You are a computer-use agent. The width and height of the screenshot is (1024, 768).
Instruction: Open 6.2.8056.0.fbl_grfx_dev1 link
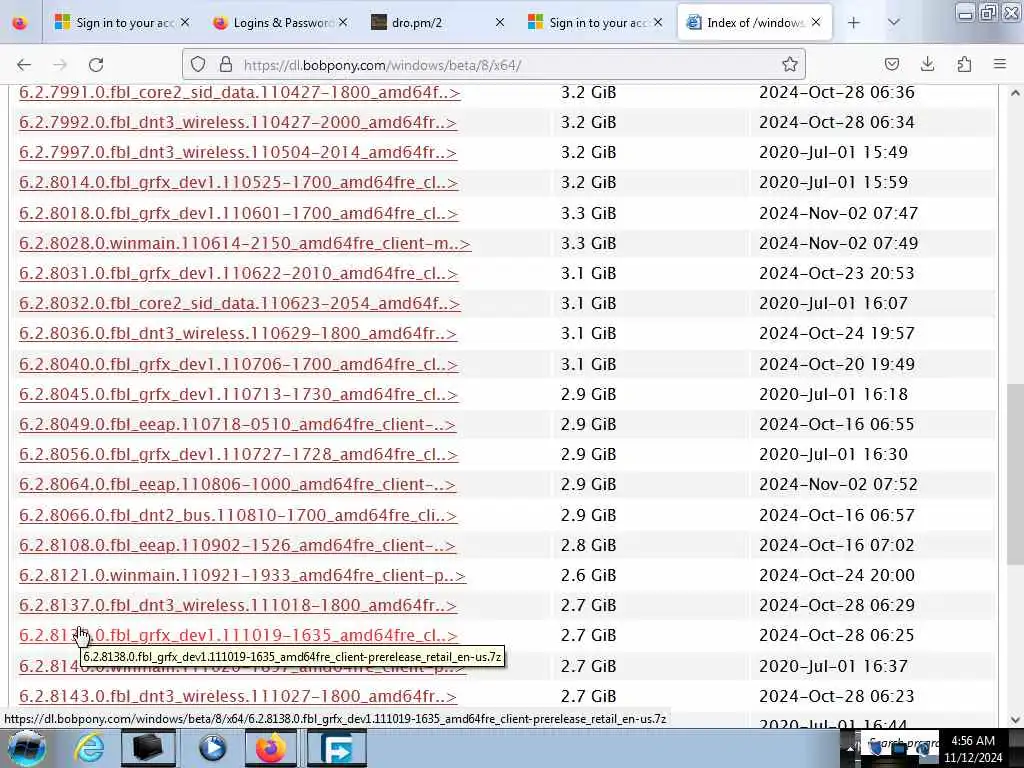point(238,454)
